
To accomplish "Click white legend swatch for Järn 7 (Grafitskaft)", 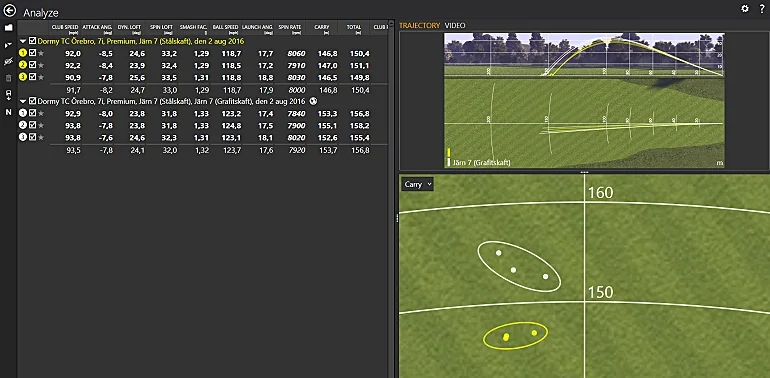I will (x=449, y=162).
